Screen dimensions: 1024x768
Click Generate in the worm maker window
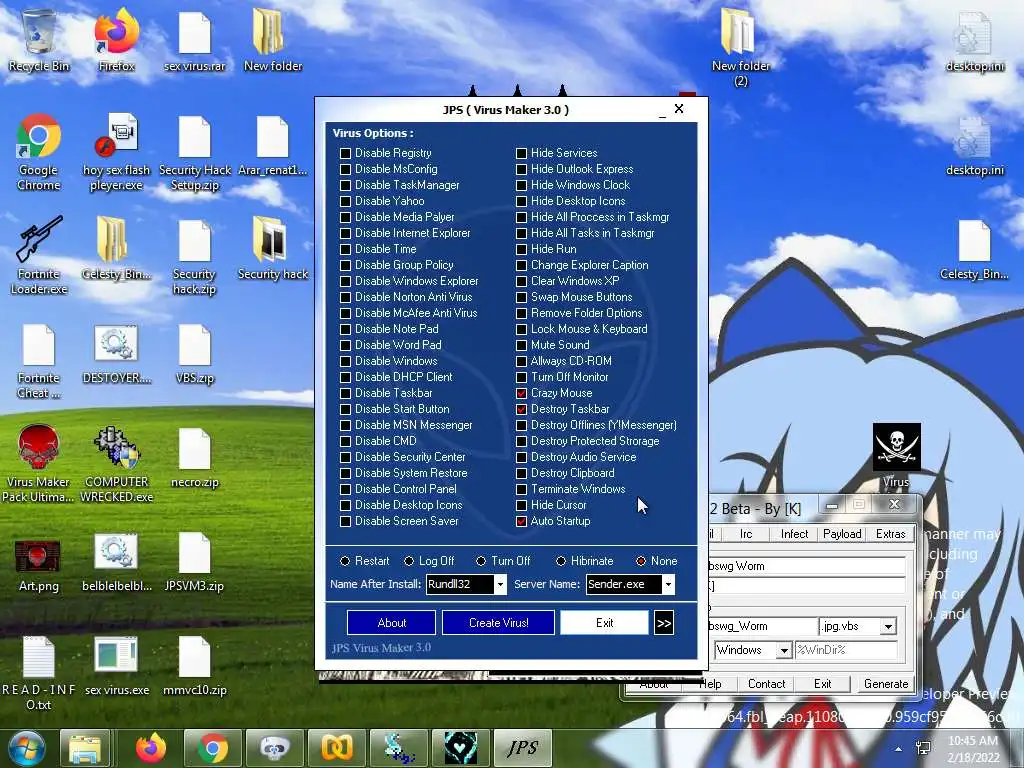click(886, 684)
